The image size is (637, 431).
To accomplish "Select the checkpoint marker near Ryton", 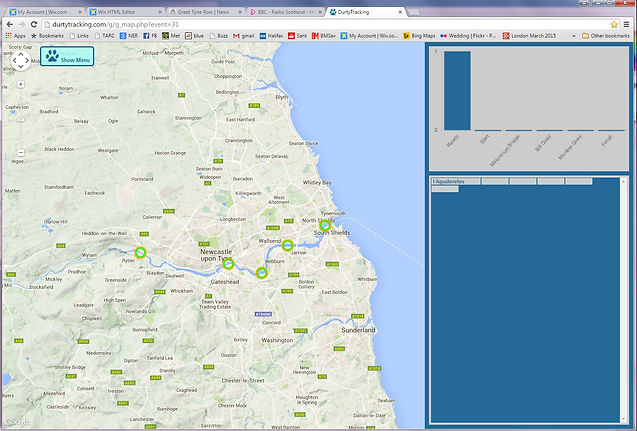I will click(x=141, y=252).
